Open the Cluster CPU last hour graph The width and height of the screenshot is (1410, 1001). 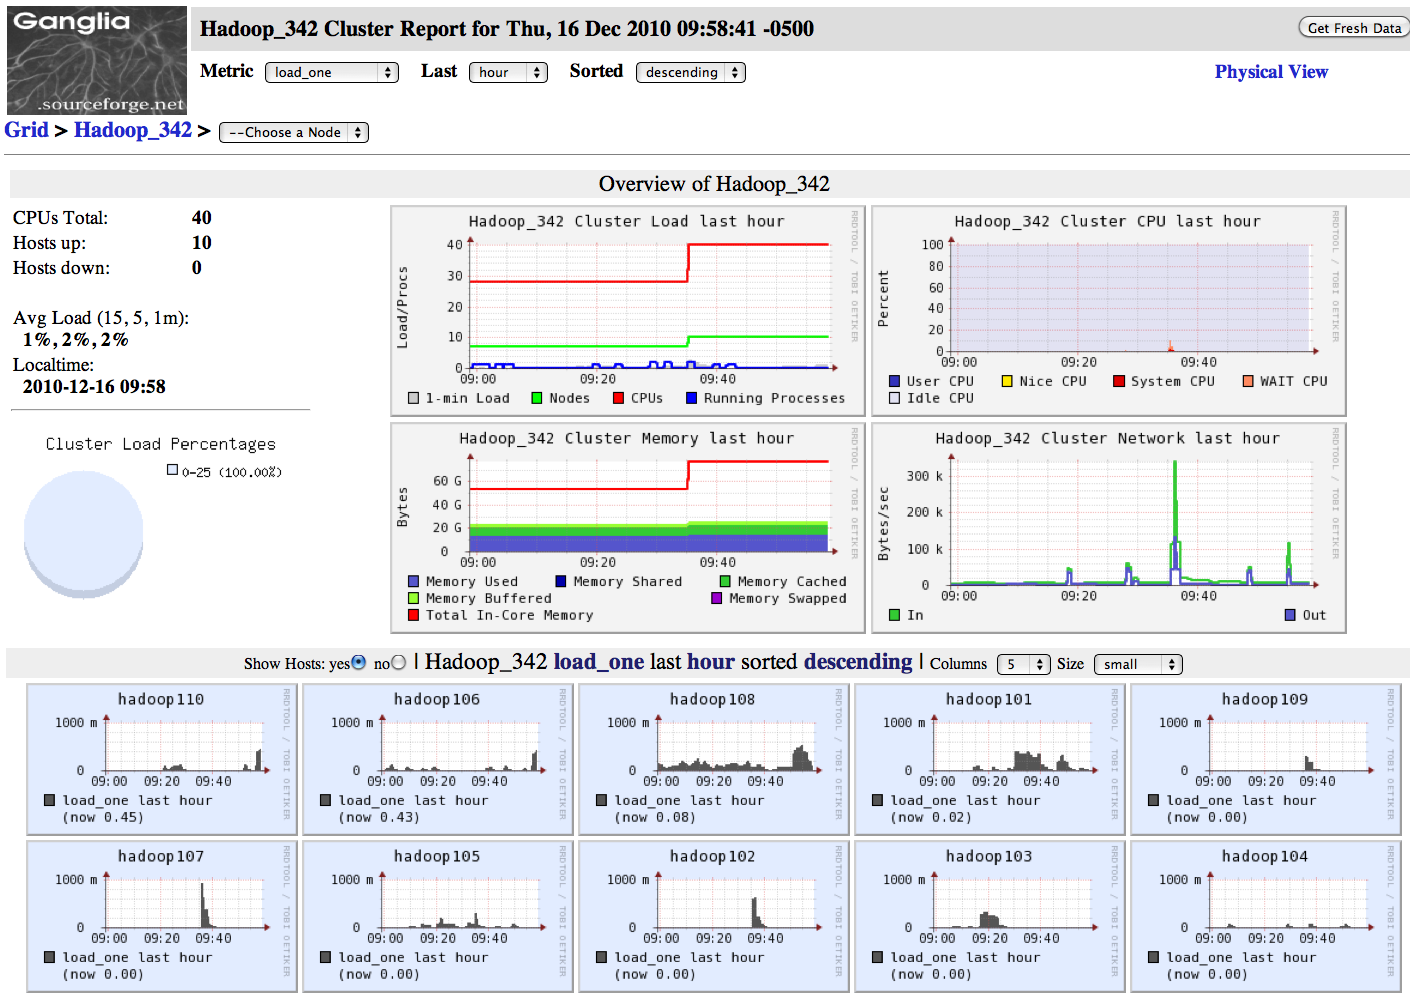coord(1109,311)
